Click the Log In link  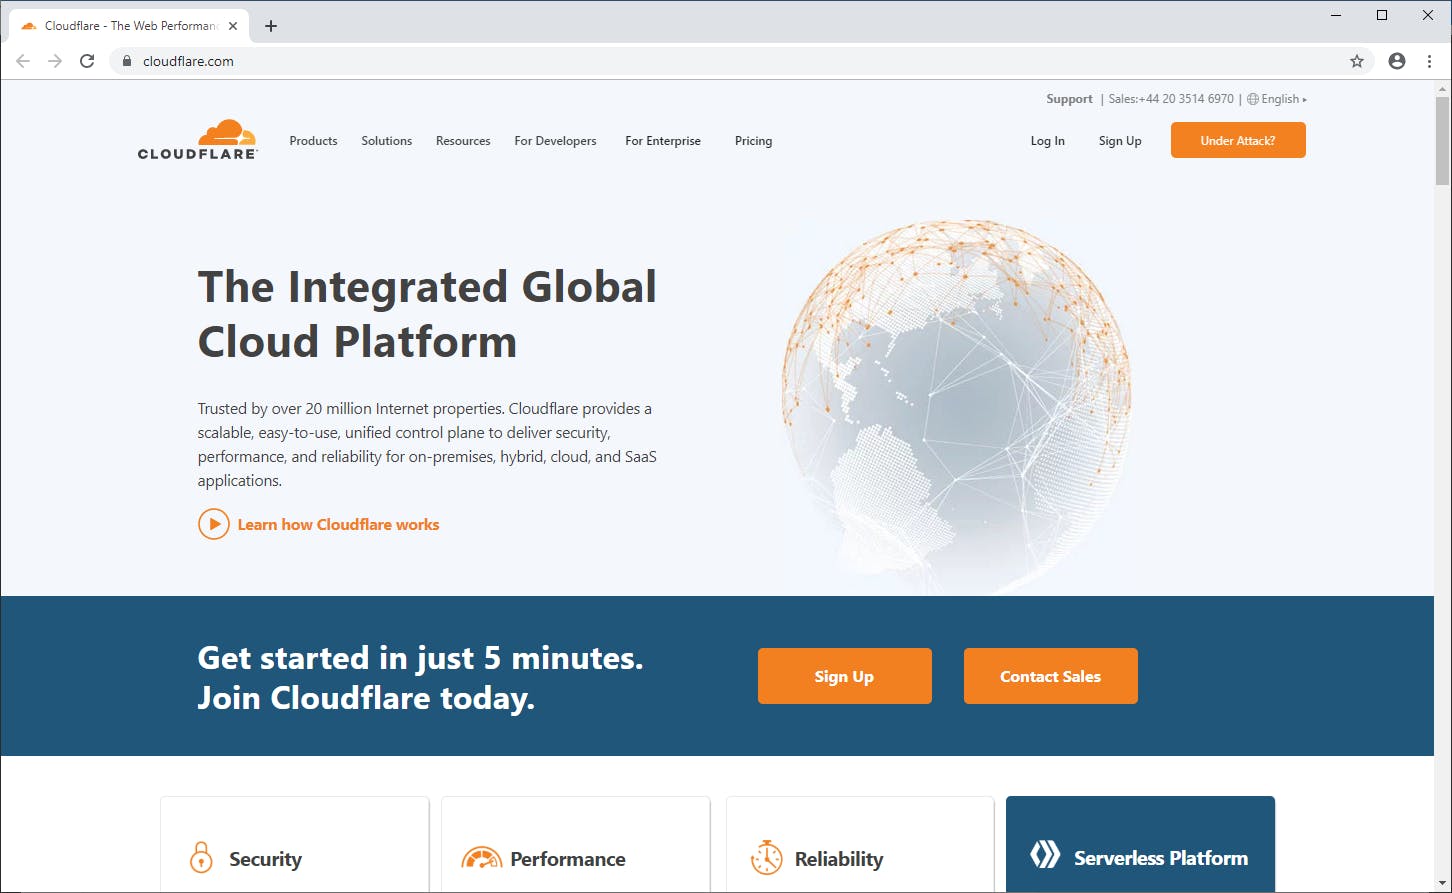click(x=1048, y=141)
